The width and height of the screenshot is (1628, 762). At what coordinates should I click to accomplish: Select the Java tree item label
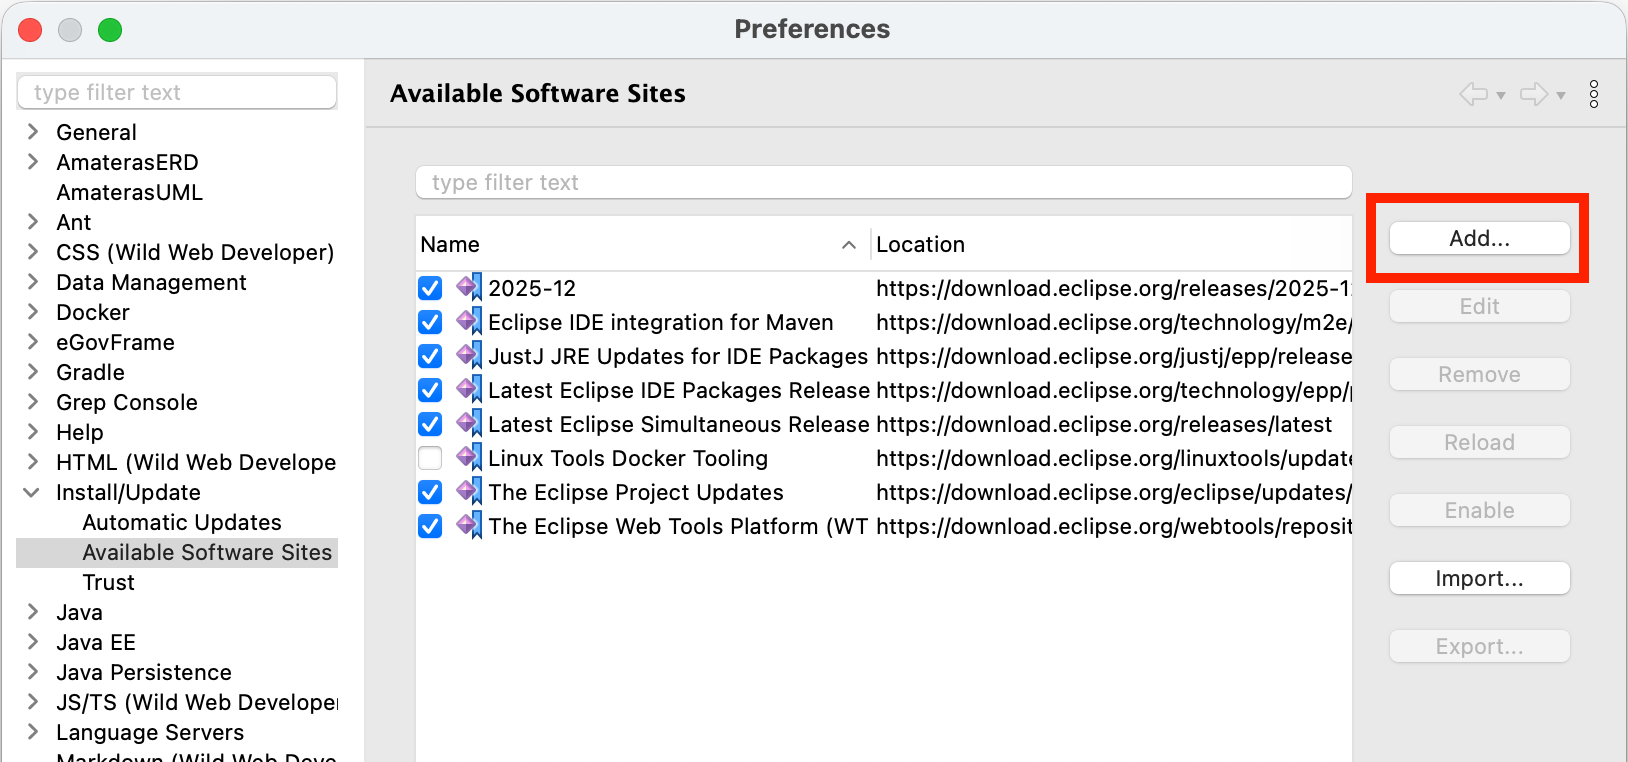tap(79, 612)
